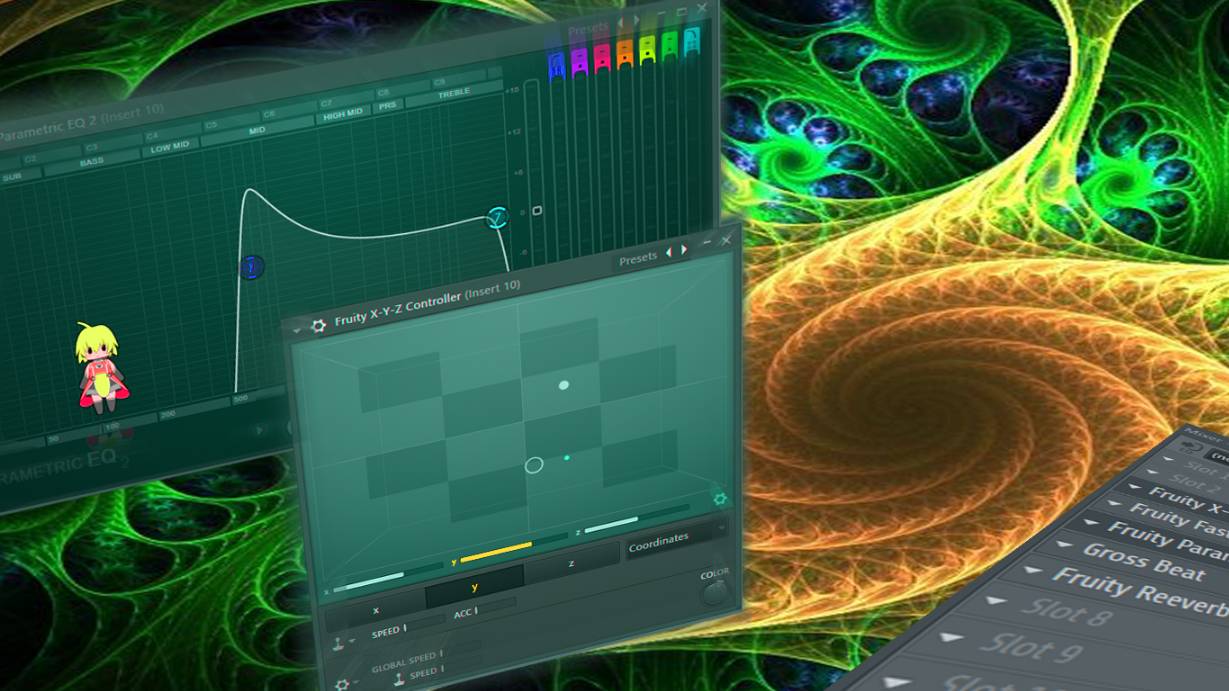1229x691 pixels.
Task: Select EQ band node 7 in Parametric EQ 2
Action: (x=498, y=217)
